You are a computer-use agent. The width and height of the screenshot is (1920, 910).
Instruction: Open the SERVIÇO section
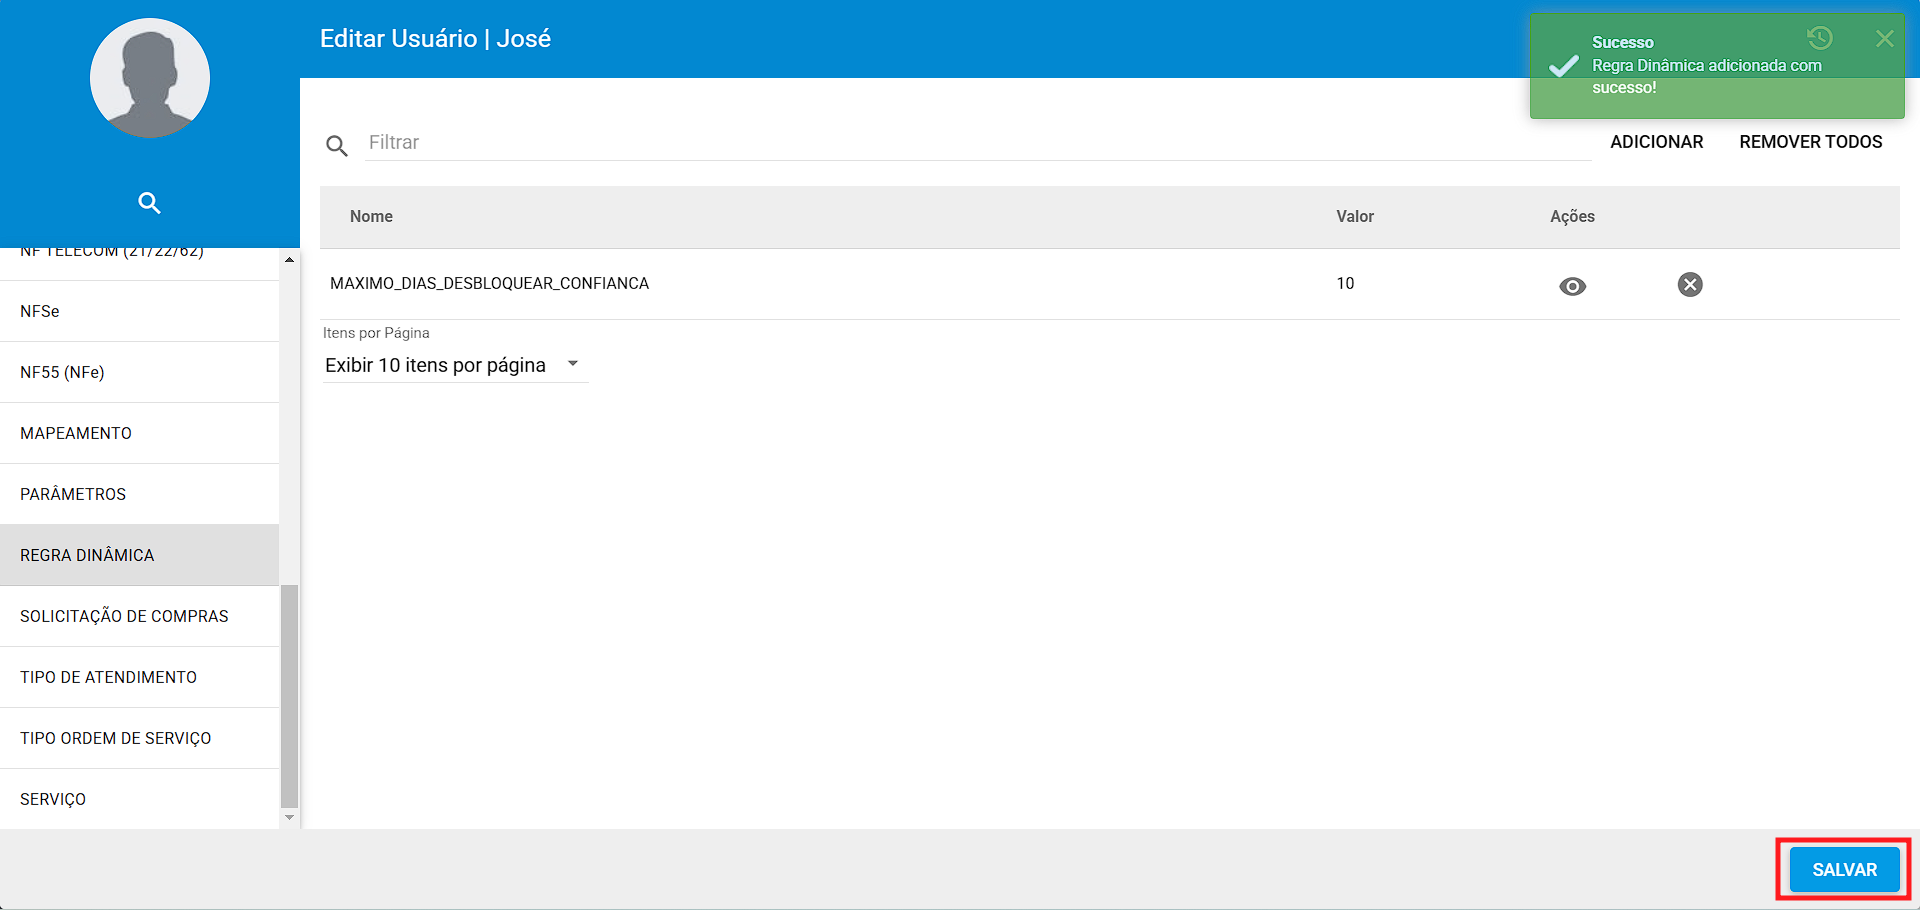pos(140,799)
